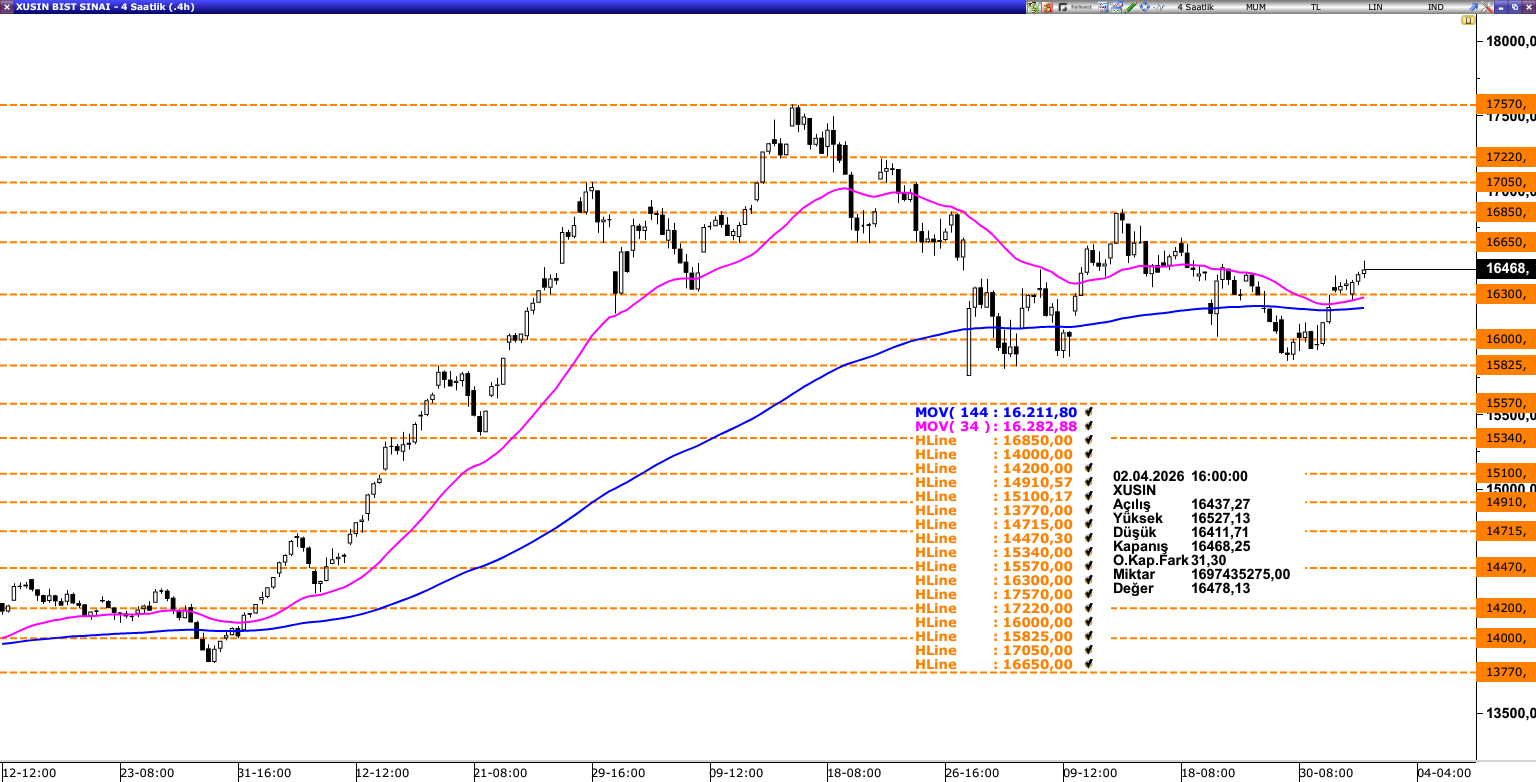This screenshot has height=782, width=1536.
Task: Click the 16468 current price label
Action: [1504, 269]
